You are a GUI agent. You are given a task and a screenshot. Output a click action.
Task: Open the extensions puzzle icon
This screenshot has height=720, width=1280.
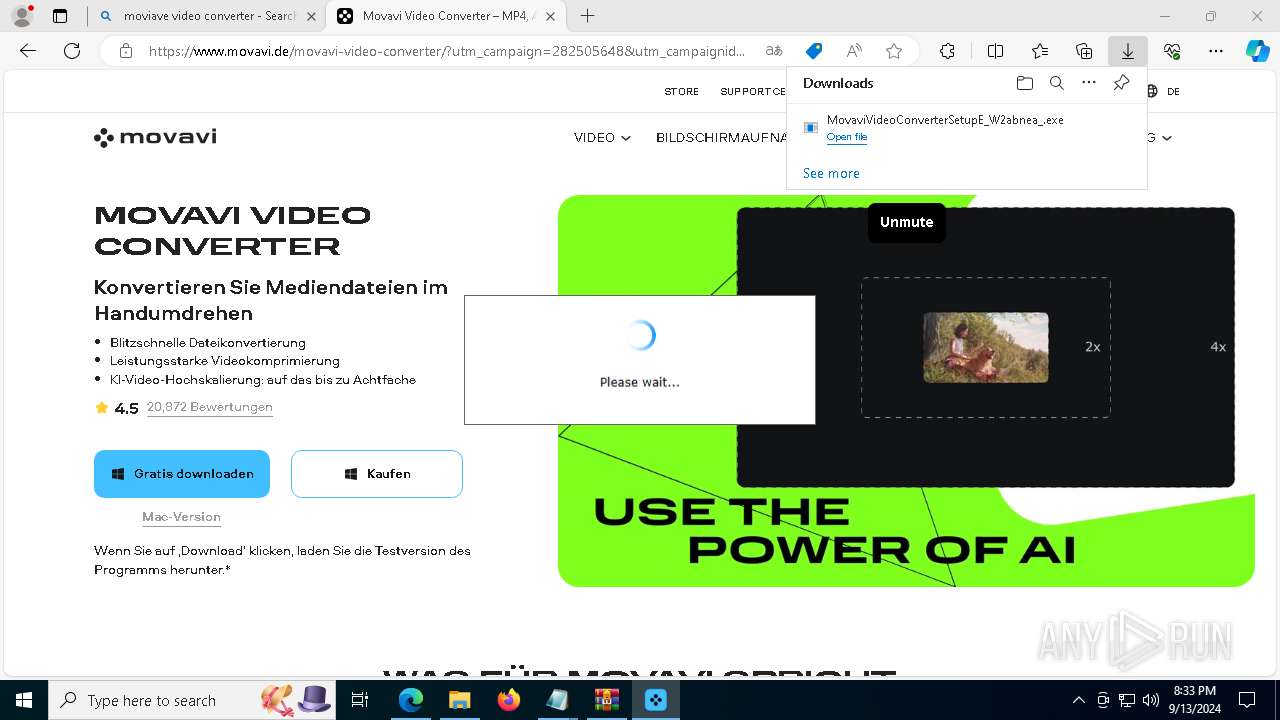947,51
